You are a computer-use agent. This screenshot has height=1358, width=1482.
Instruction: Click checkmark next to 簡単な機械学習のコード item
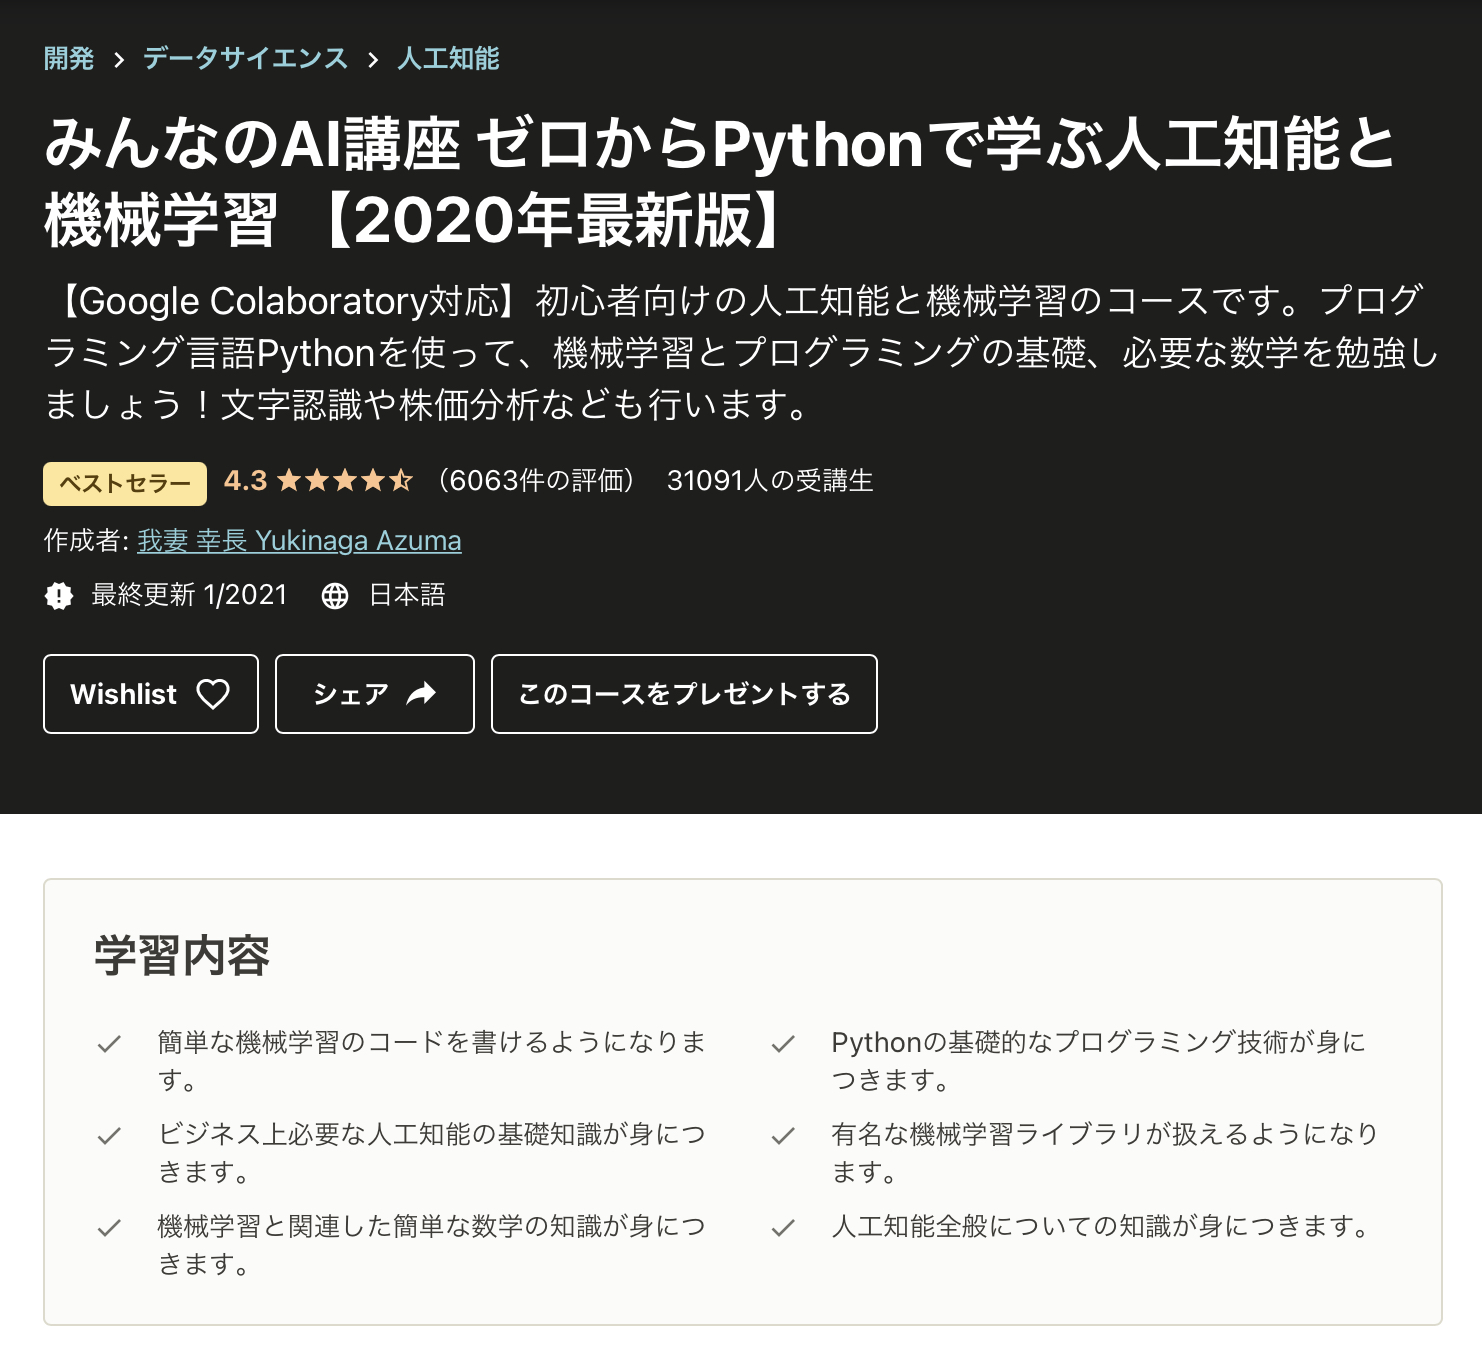[109, 1044]
